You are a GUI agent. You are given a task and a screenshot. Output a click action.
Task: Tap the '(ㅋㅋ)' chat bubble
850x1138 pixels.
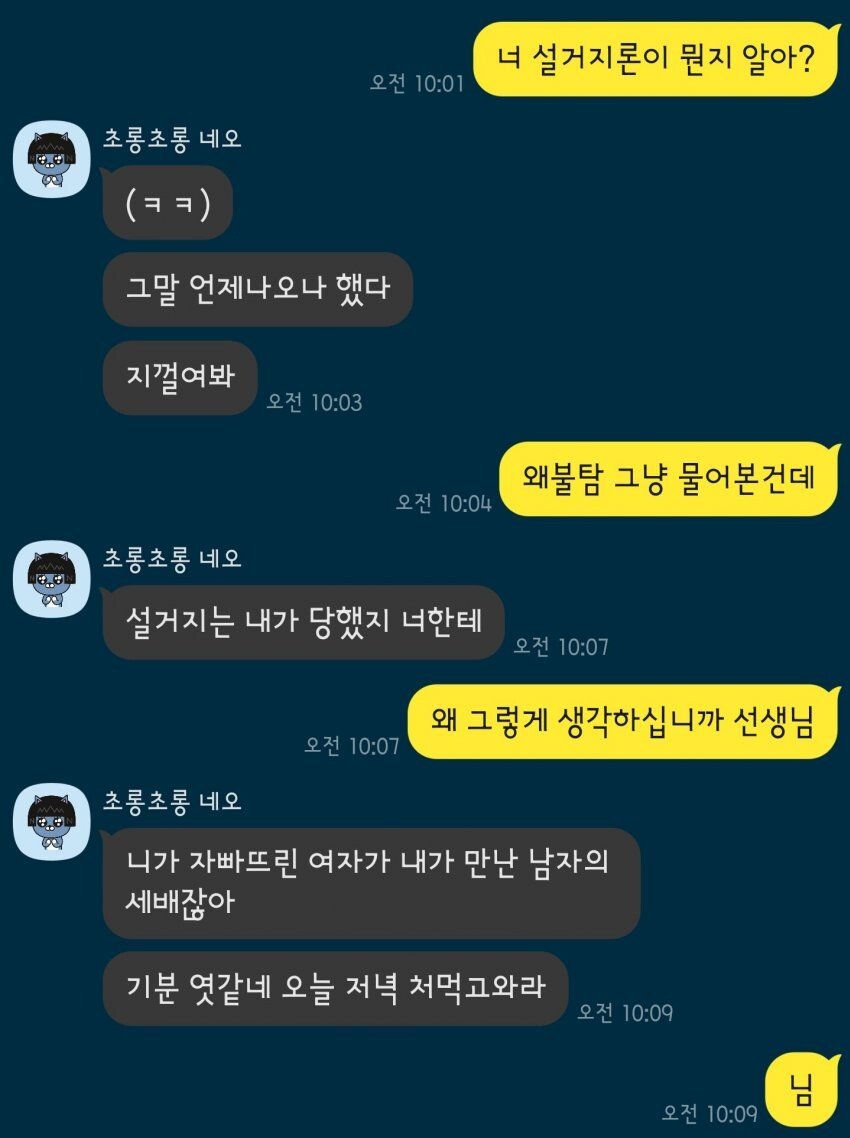[168, 202]
